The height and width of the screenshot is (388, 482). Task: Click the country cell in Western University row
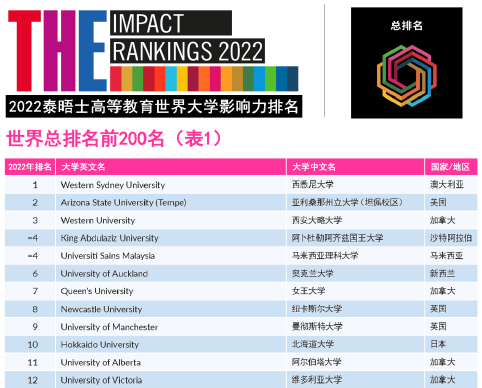[x=451, y=220]
